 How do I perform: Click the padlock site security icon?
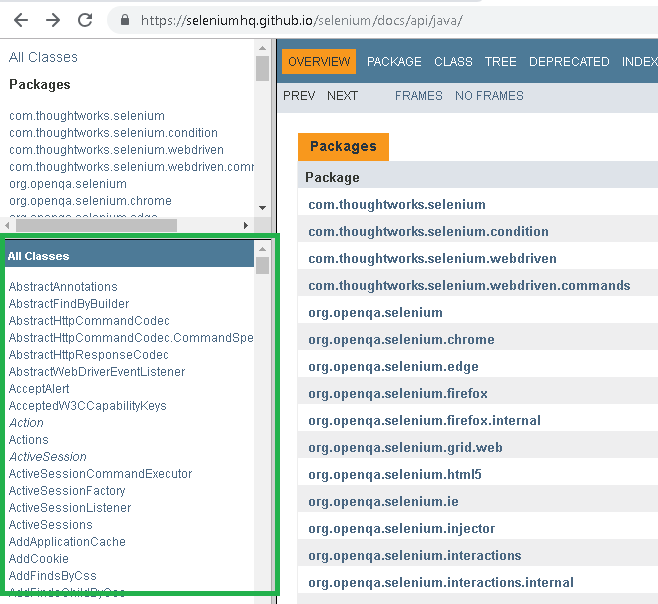tap(125, 20)
